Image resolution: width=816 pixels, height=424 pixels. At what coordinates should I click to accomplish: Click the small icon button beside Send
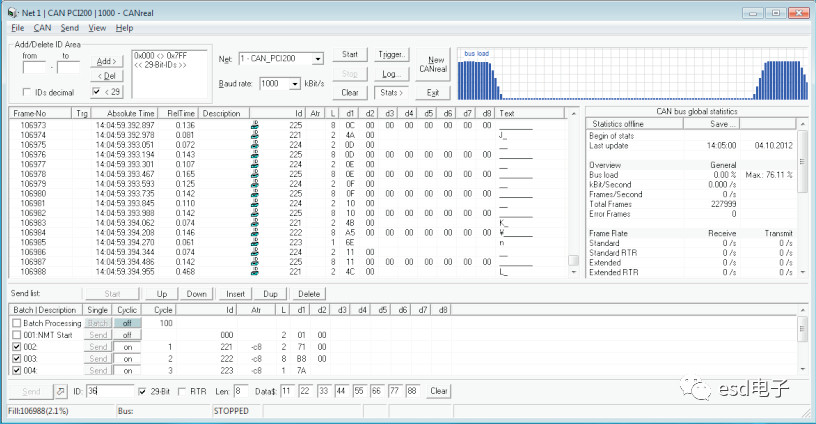[59, 391]
